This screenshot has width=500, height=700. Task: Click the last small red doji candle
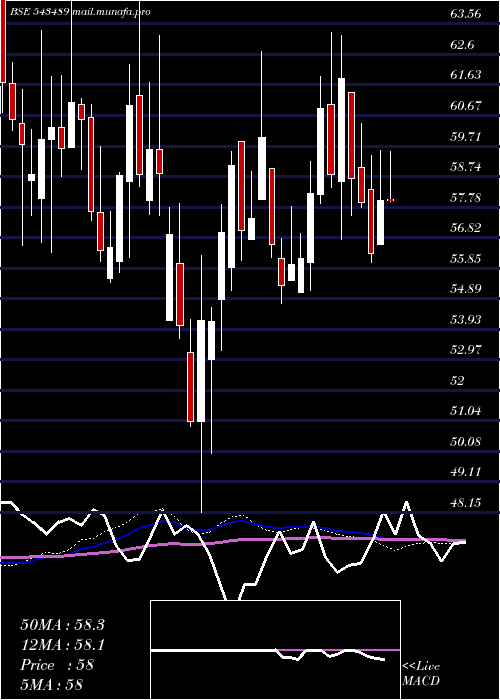(x=390, y=200)
